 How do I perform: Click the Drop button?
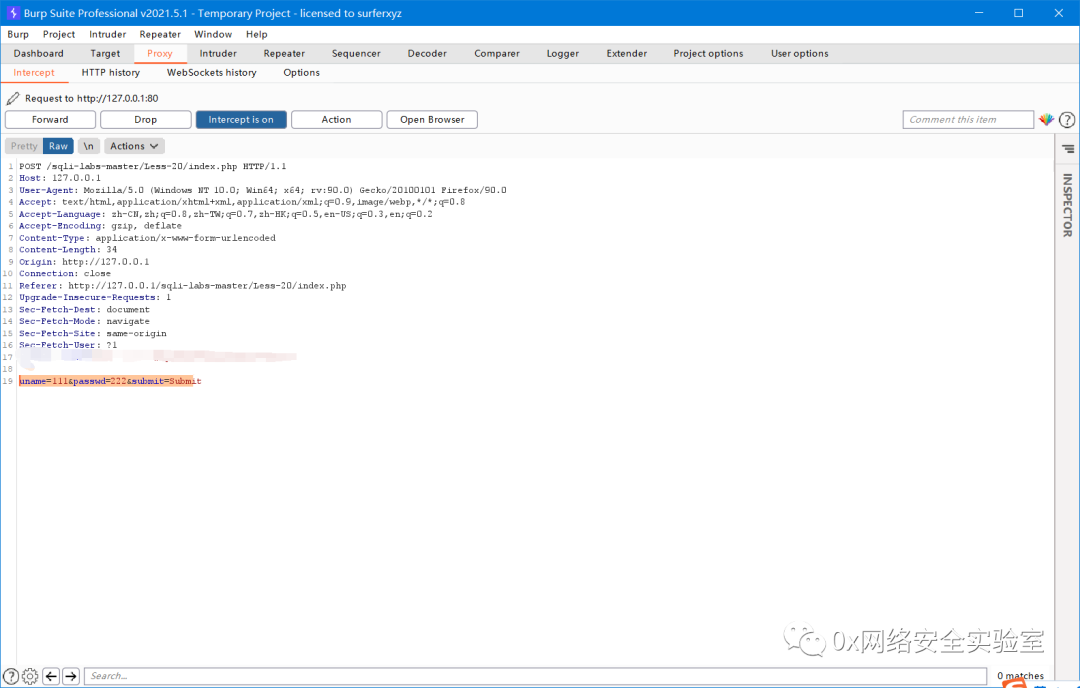[145, 120]
